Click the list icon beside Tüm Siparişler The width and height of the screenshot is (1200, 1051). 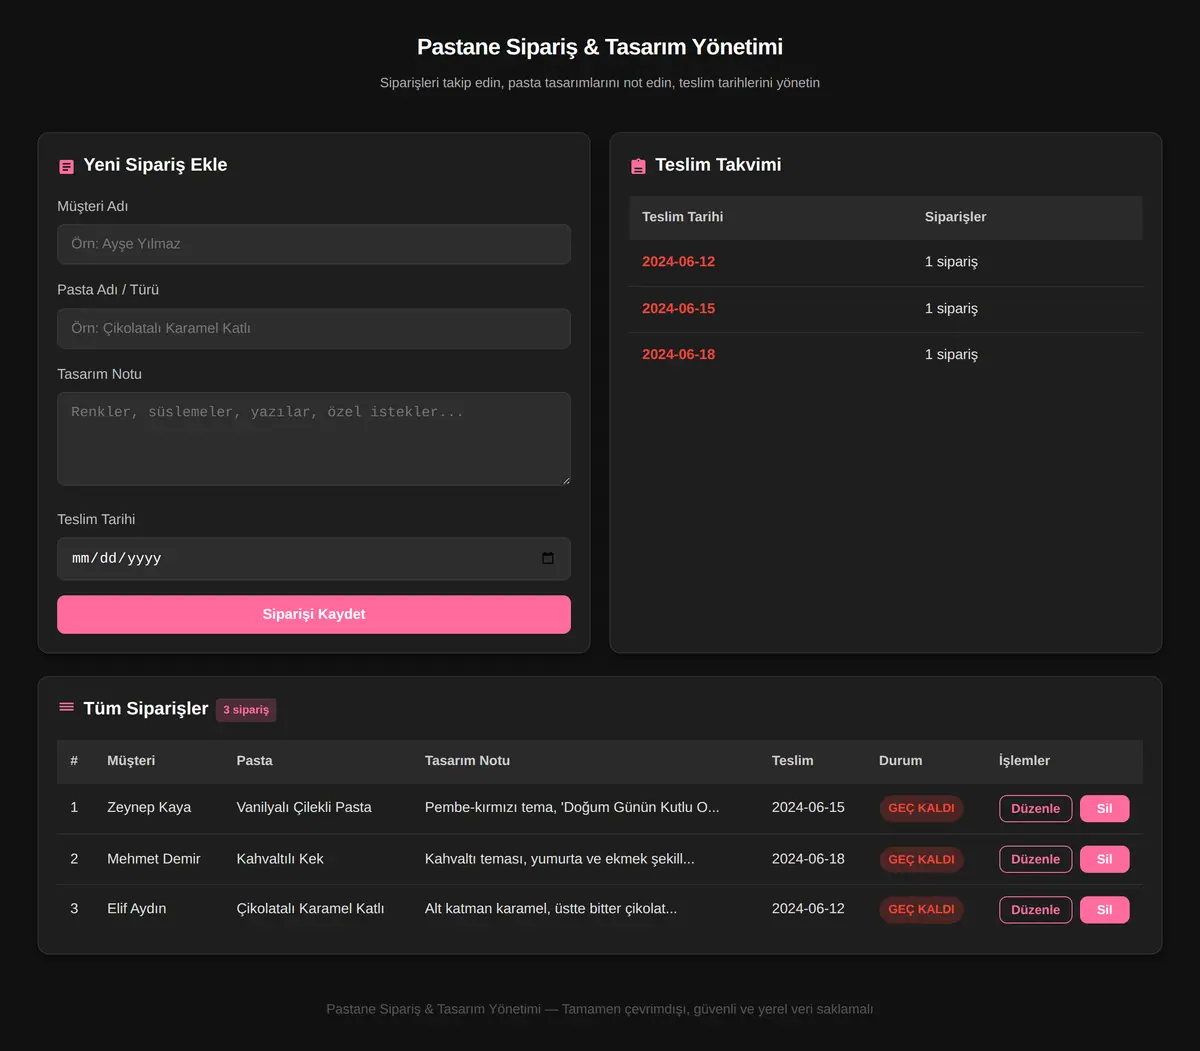(x=67, y=707)
